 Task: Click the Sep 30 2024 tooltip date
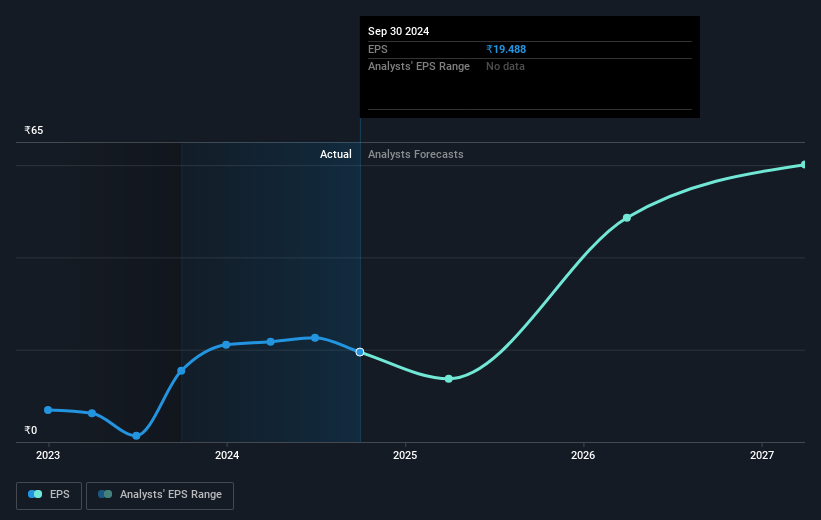(398, 31)
